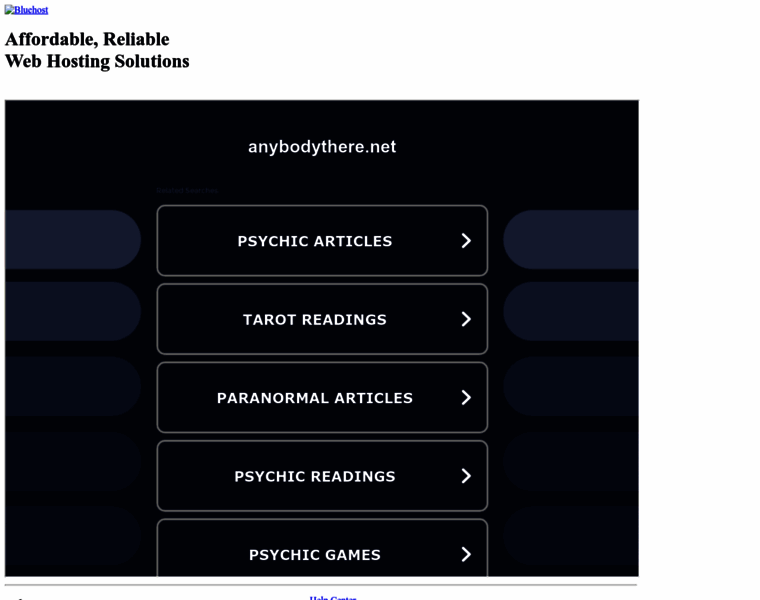Click the 'Affordable, Reliable' heading line

(x=87, y=39)
